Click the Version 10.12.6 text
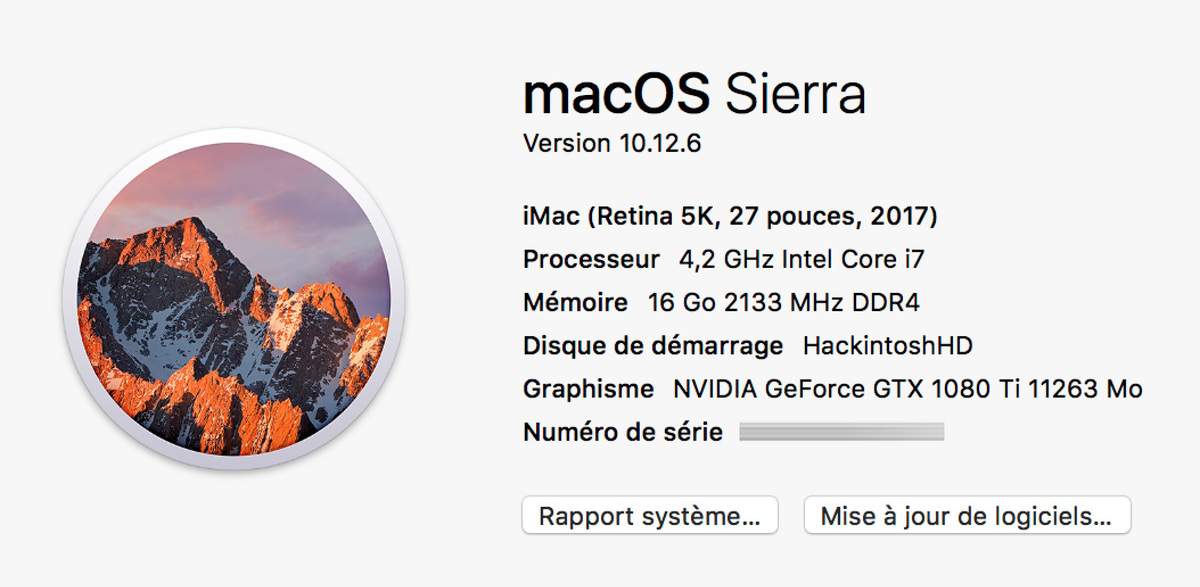This screenshot has height=587, width=1200. (612, 144)
